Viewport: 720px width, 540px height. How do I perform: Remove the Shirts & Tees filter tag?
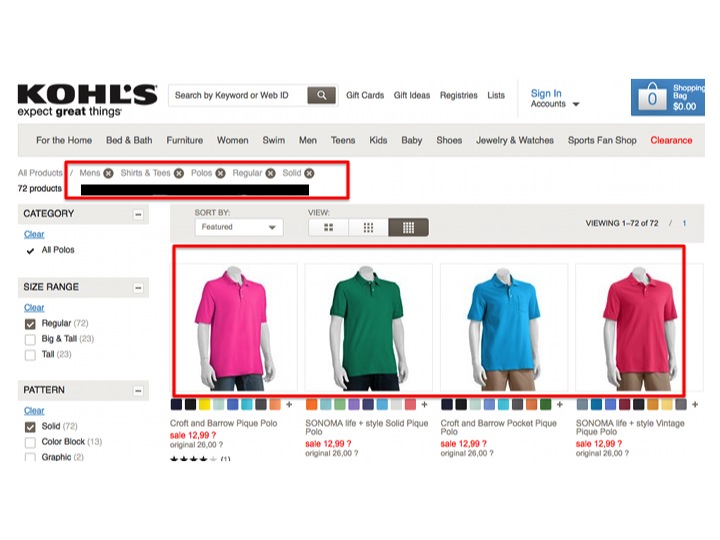(179, 173)
